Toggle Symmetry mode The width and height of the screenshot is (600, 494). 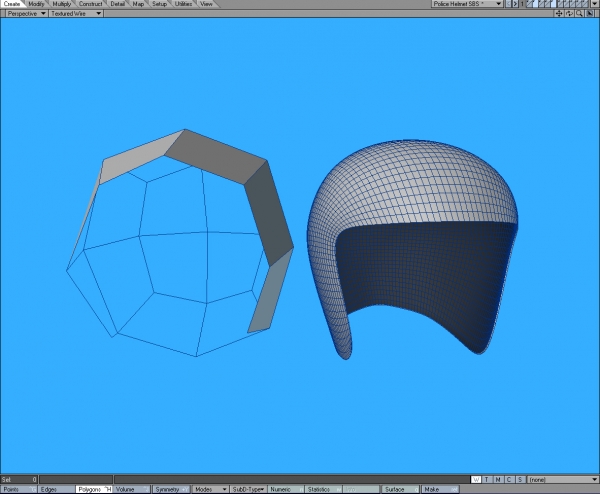171,489
